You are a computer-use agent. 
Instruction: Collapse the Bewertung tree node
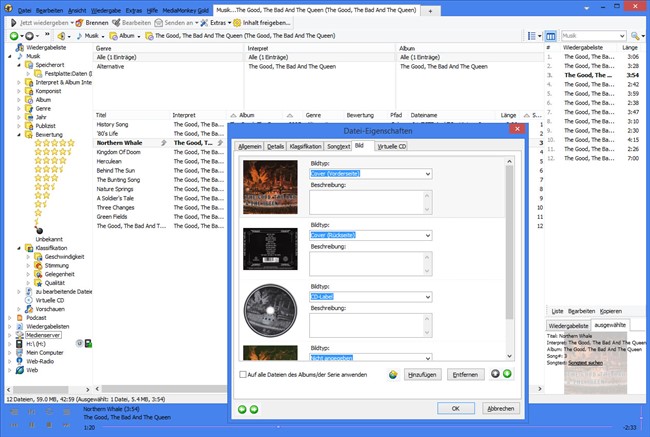(x=19, y=135)
